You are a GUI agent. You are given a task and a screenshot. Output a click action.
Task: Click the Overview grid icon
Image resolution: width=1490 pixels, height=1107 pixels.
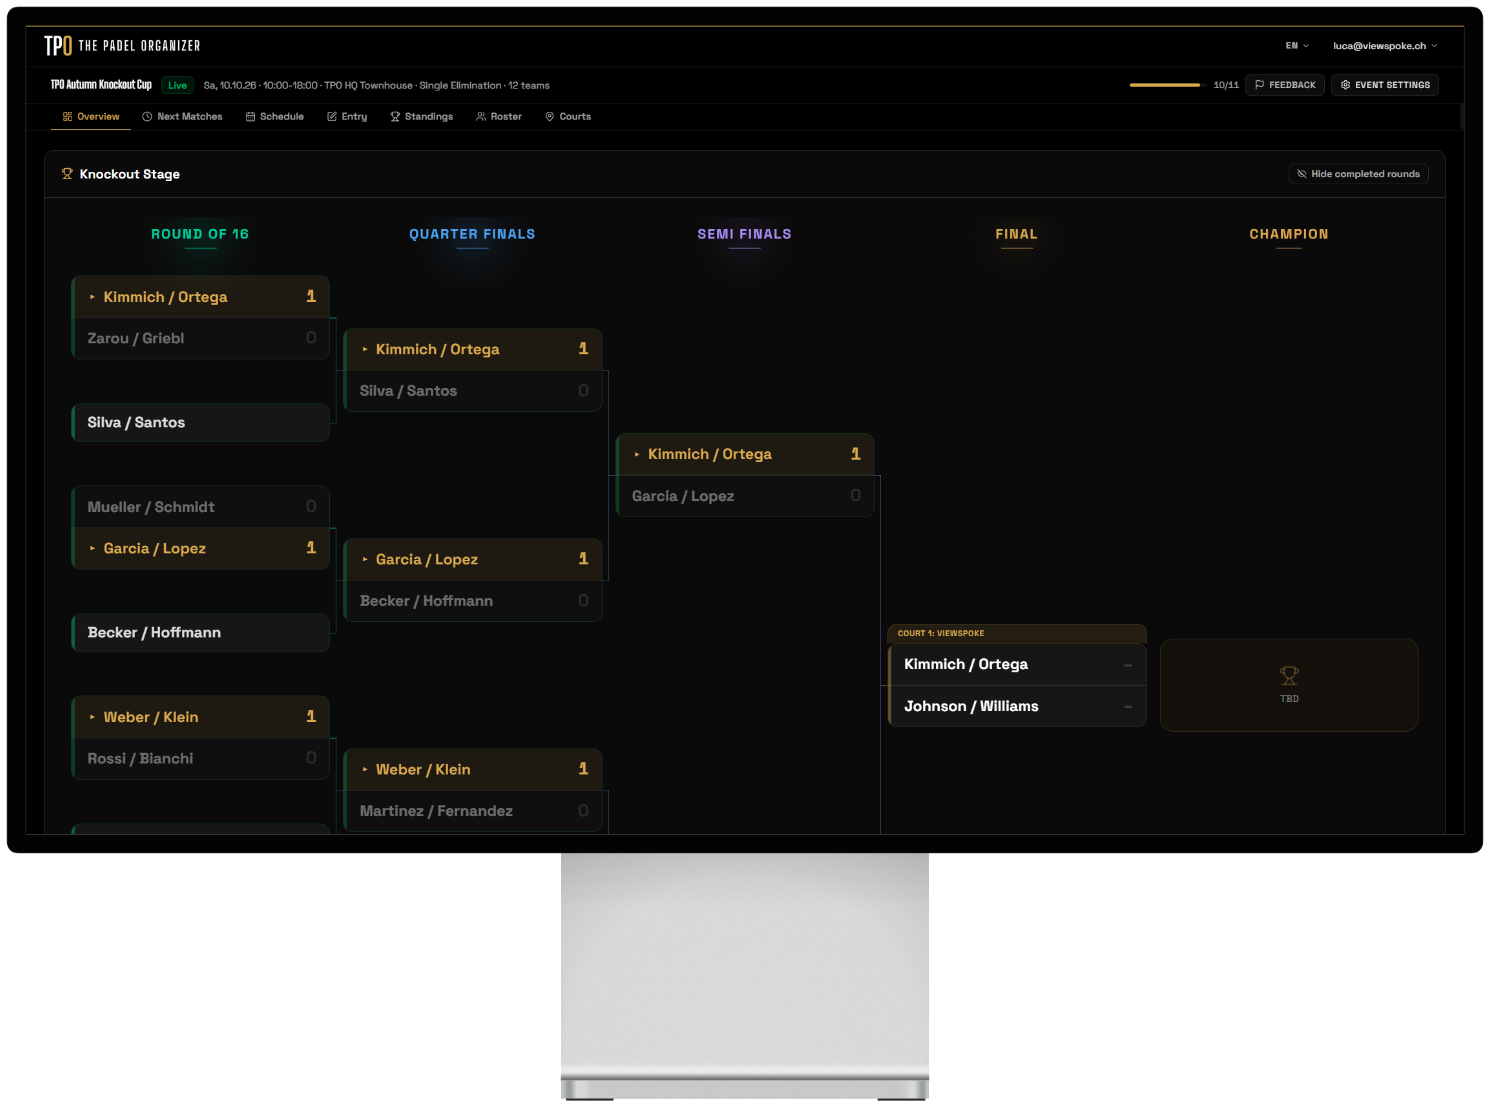(67, 117)
